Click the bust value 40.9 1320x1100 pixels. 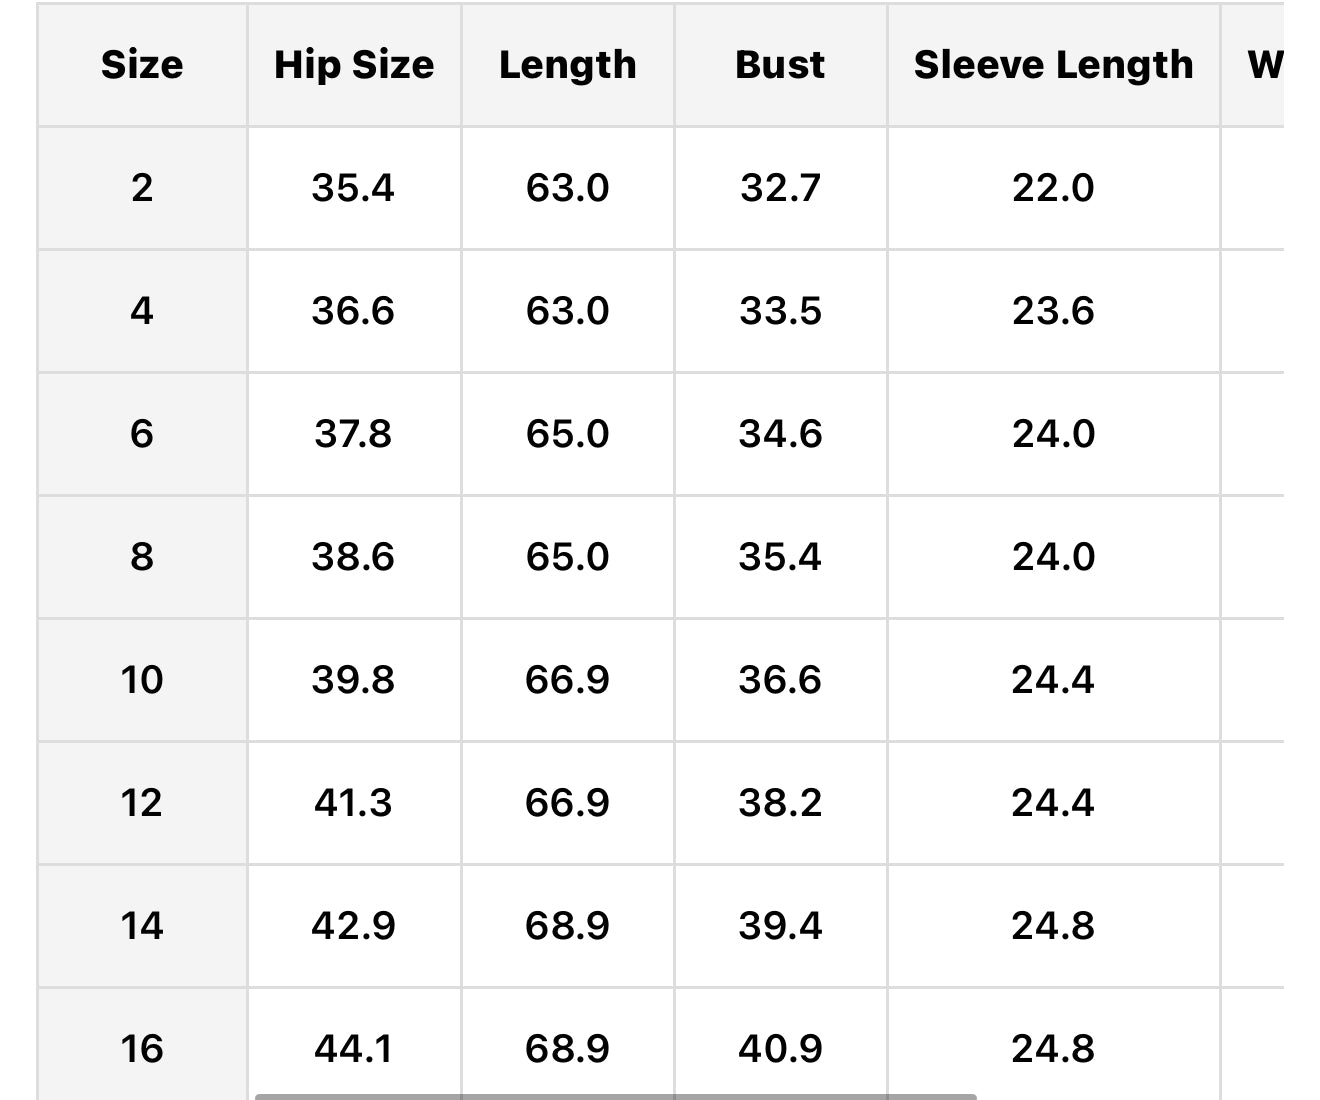[x=780, y=1048]
